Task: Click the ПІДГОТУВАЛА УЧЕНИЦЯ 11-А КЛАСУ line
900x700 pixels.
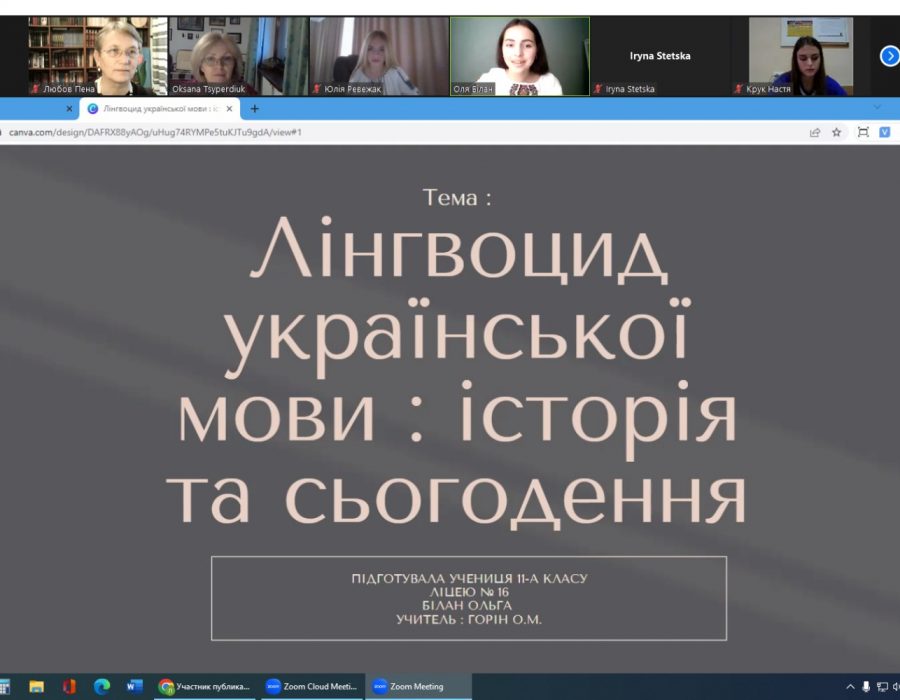Action: point(470,578)
